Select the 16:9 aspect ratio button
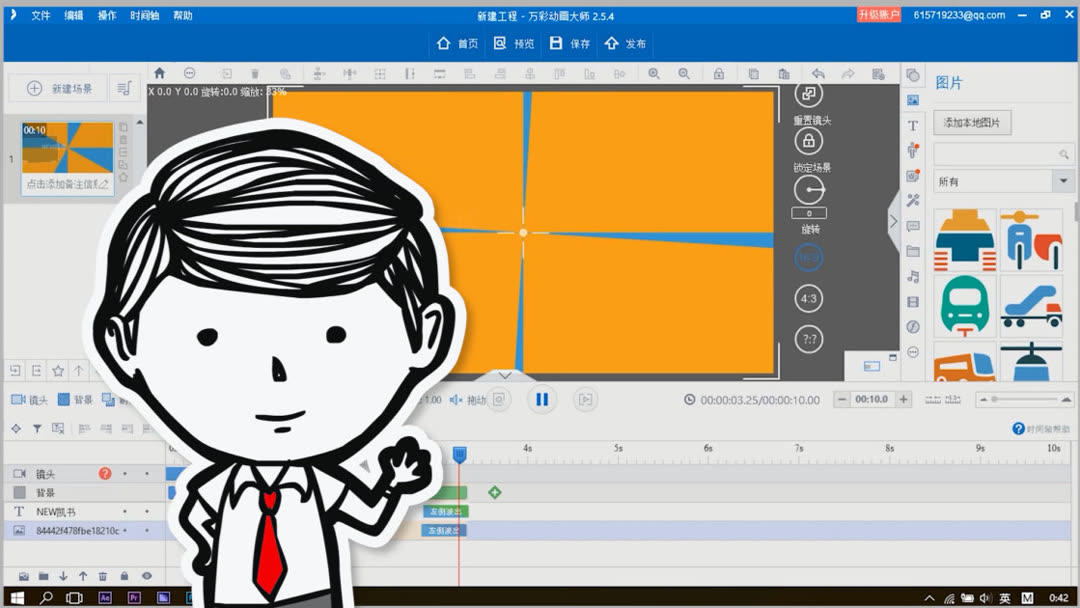This screenshot has height=608, width=1080. coord(809,258)
